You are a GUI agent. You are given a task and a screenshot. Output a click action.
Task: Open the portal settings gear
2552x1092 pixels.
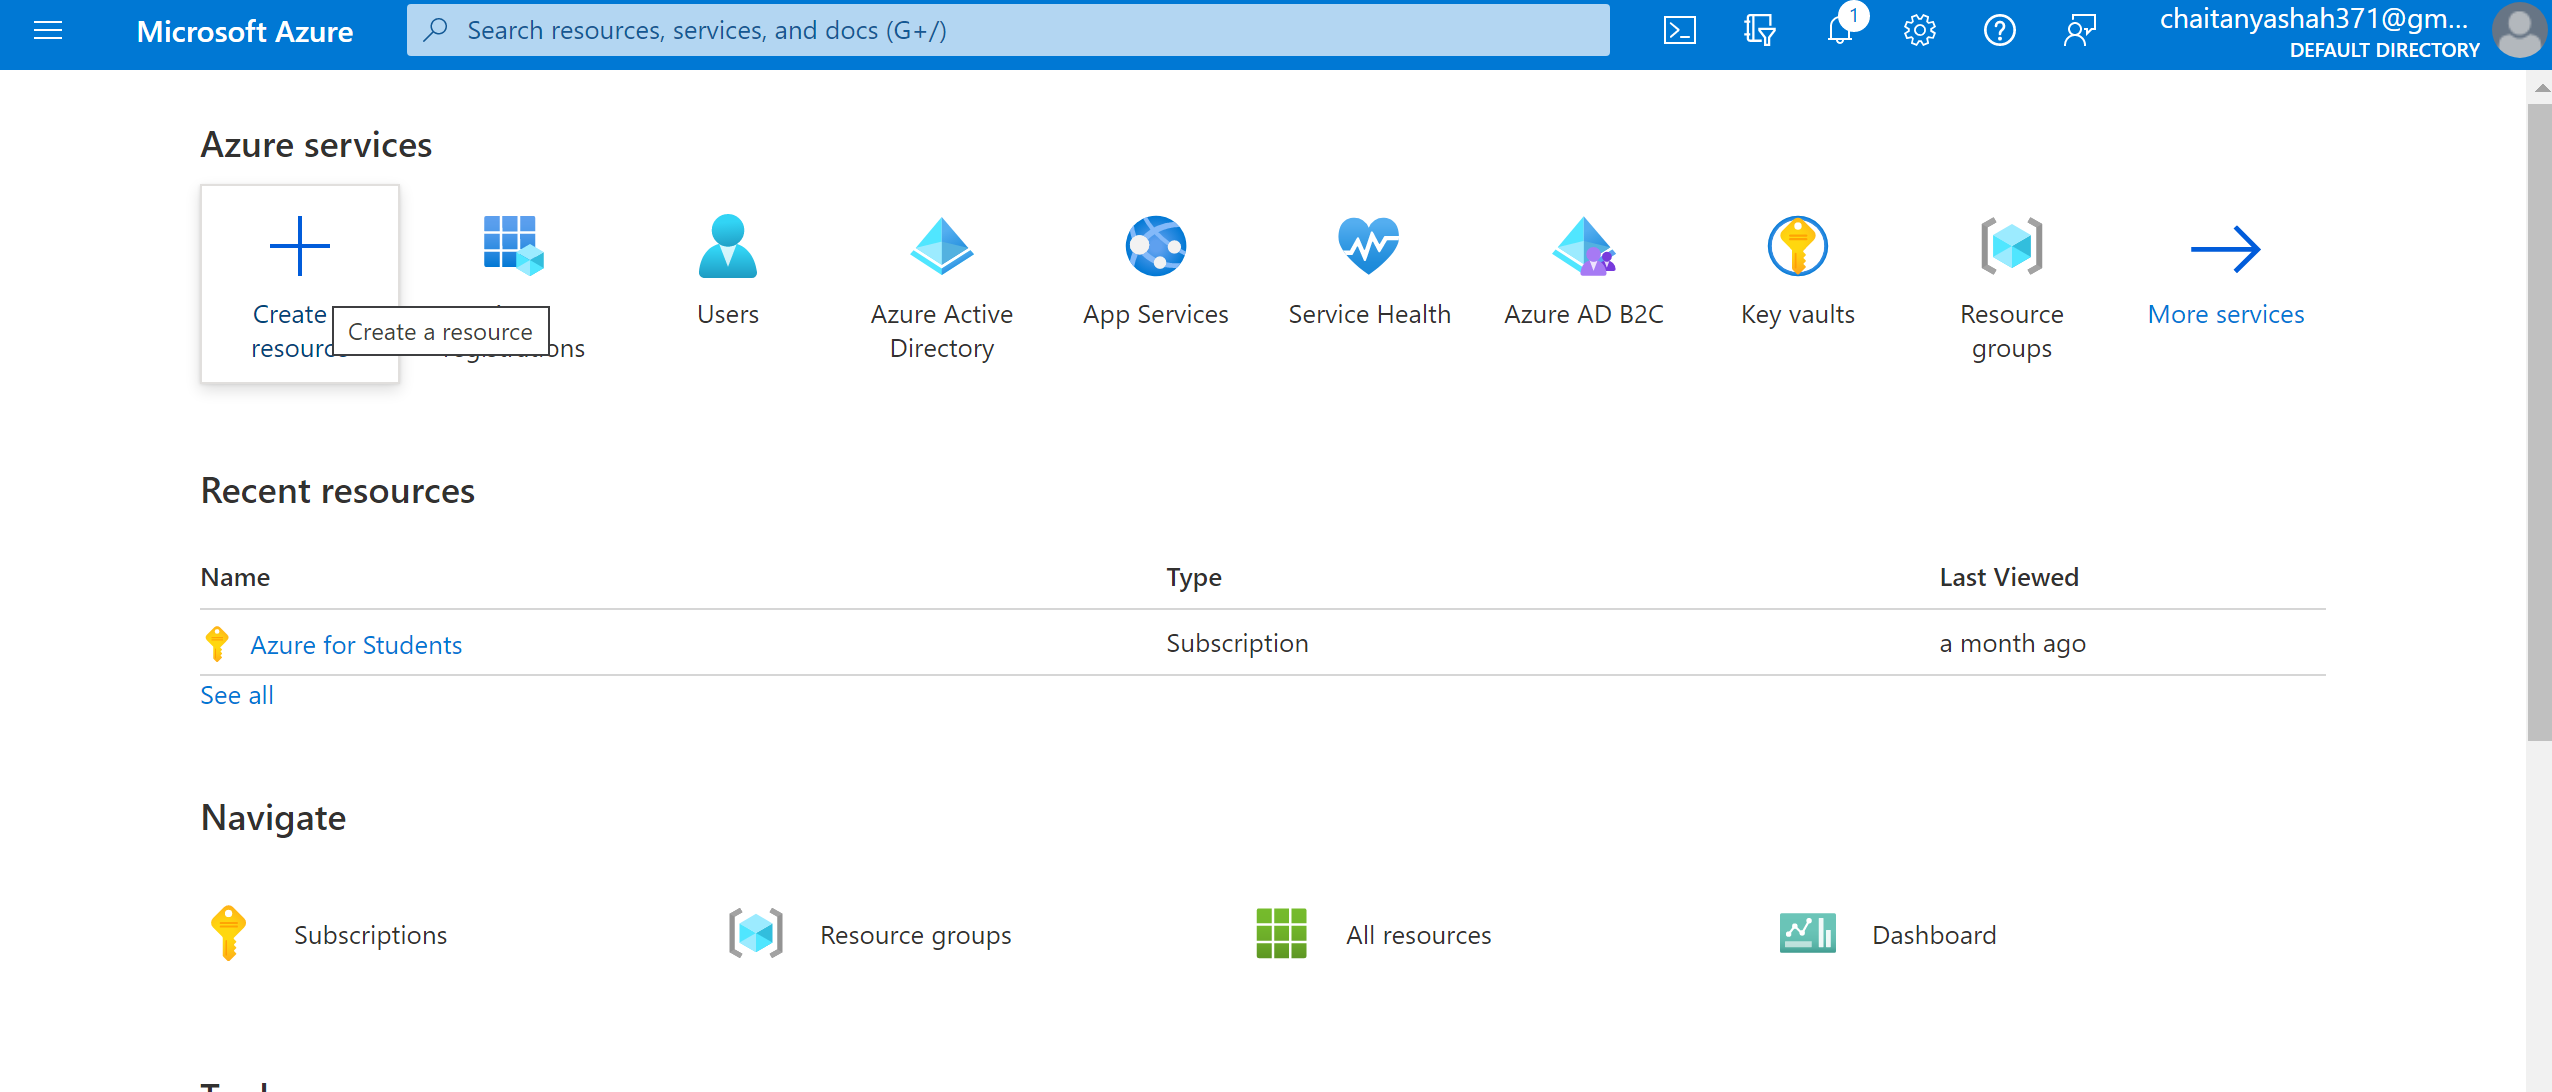coord(1920,30)
